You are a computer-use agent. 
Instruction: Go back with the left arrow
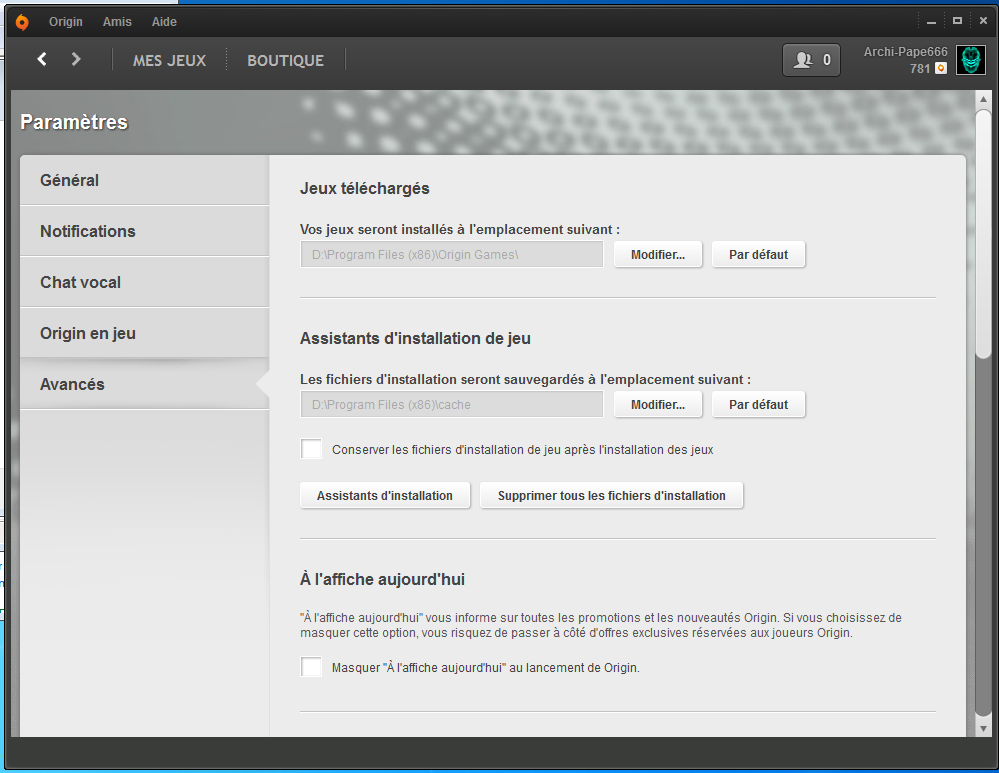pyautogui.click(x=42, y=60)
